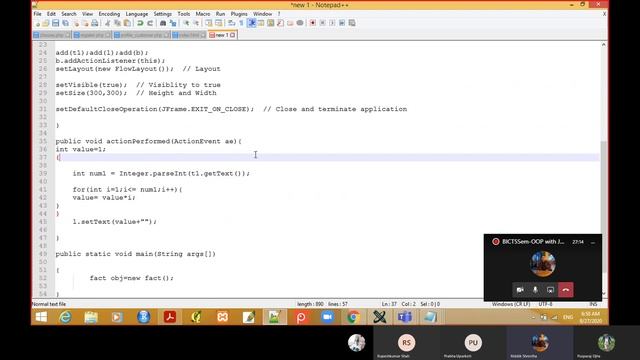The image size is (640, 360).
Task: Open Zoom from the taskbar
Action: tap(327, 317)
